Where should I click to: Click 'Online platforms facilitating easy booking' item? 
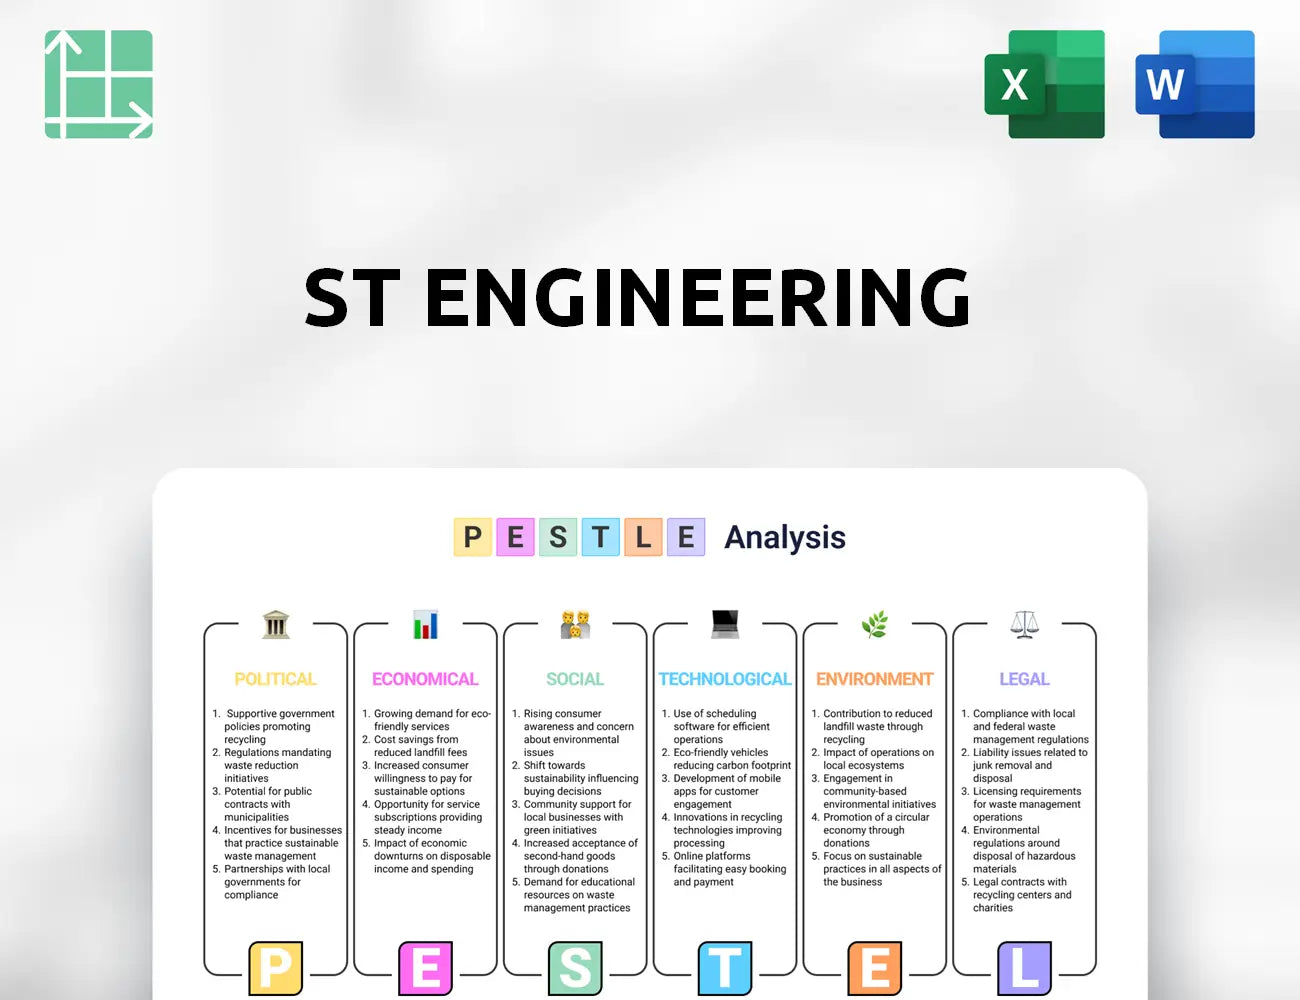pos(724,869)
